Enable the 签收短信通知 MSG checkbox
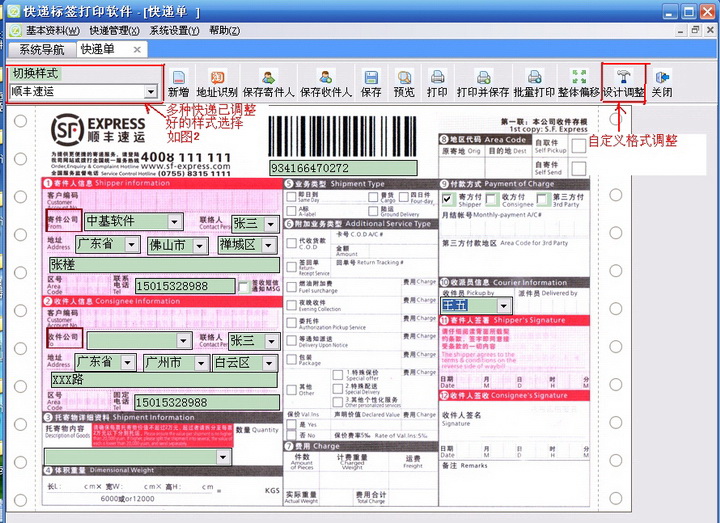The width and height of the screenshot is (720, 523). (243, 287)
